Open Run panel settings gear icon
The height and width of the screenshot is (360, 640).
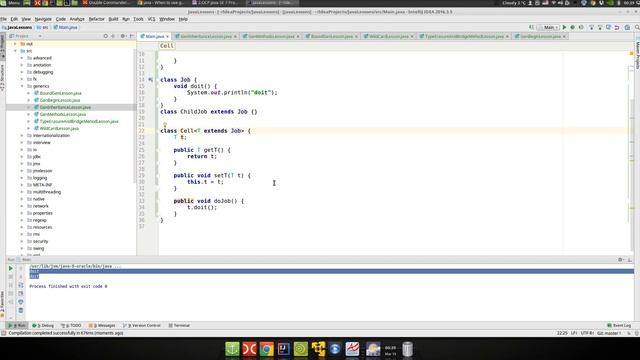(x=620, y=260)
